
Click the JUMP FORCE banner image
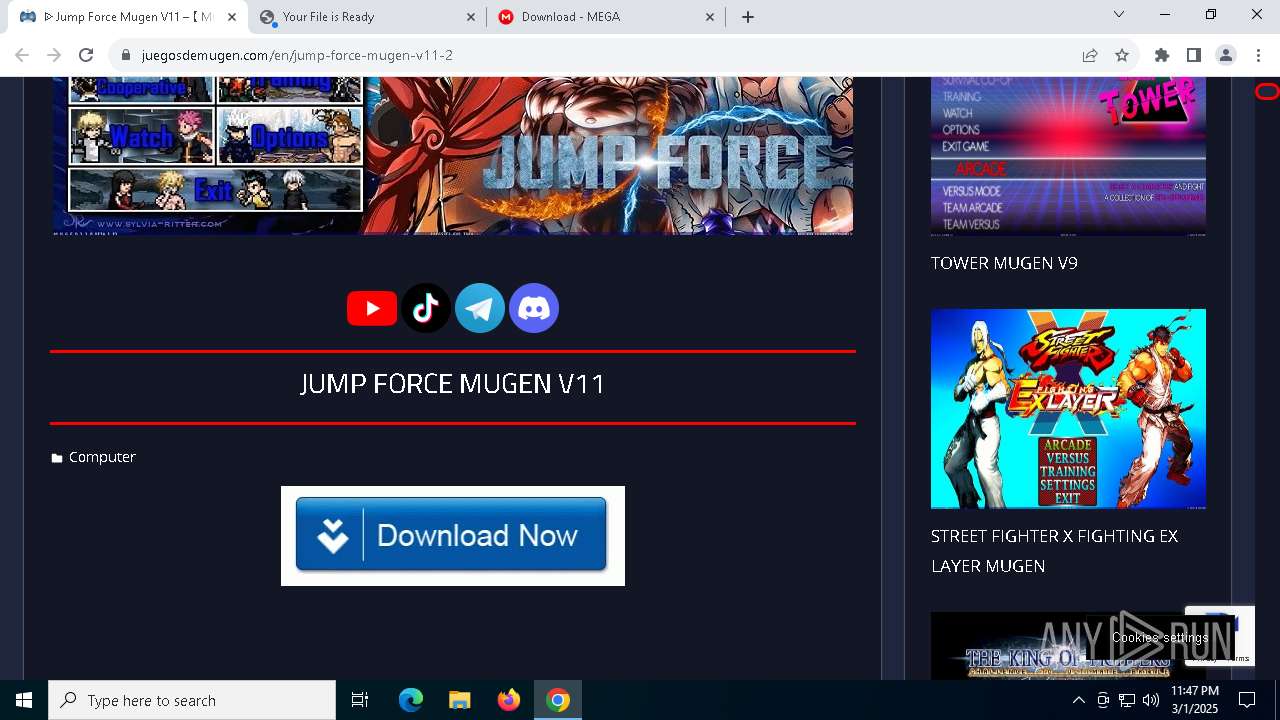pyautogui.click(x=453, y=156)
